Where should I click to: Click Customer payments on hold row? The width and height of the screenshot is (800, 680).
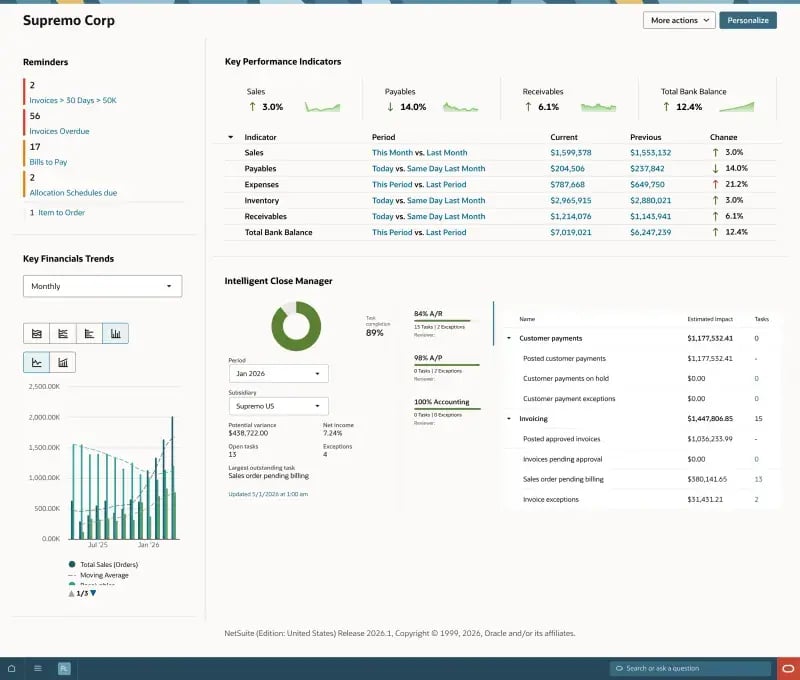pos(642,379)
